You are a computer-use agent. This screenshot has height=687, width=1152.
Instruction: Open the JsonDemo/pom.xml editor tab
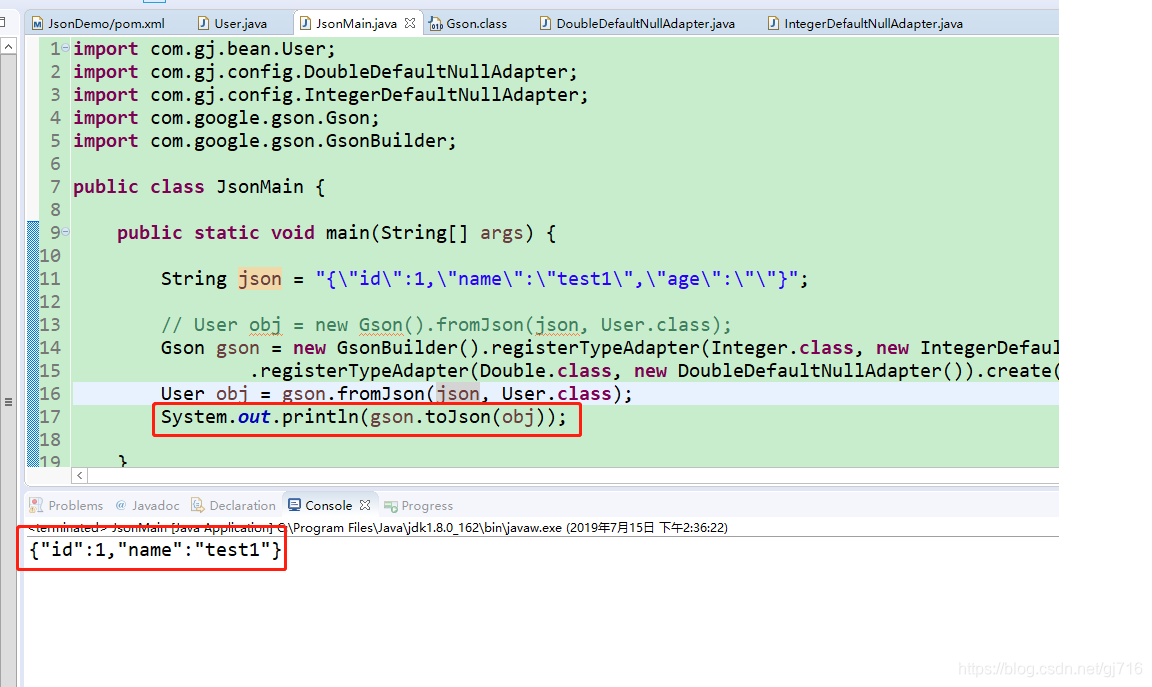click(99, 24)
